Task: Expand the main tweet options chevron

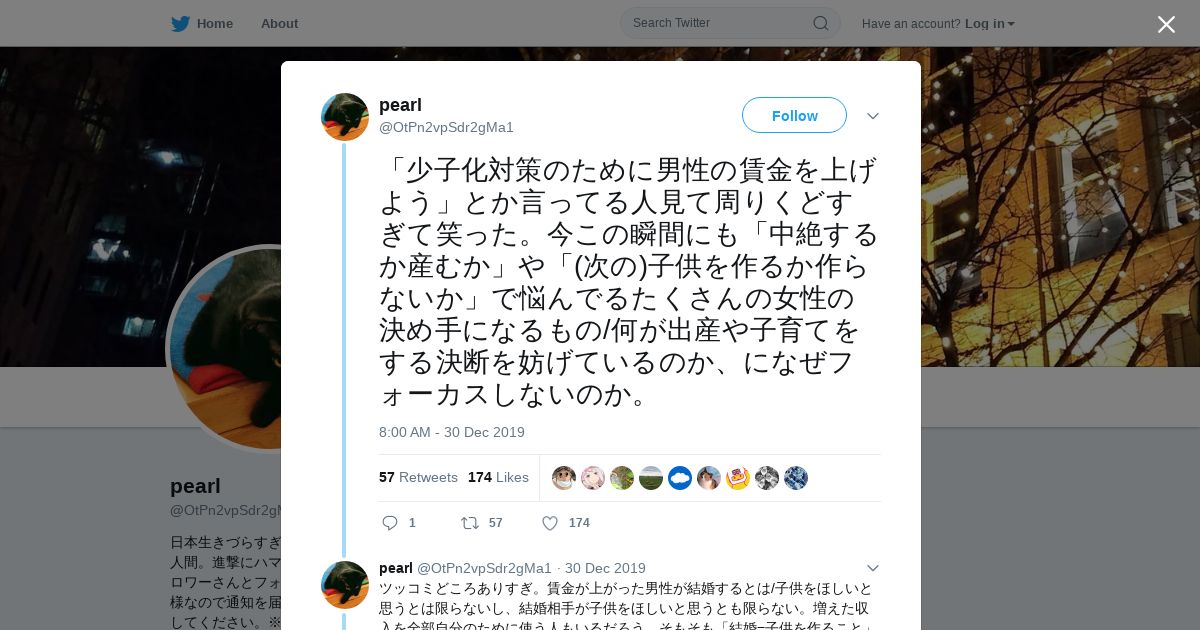Action: 873,116
